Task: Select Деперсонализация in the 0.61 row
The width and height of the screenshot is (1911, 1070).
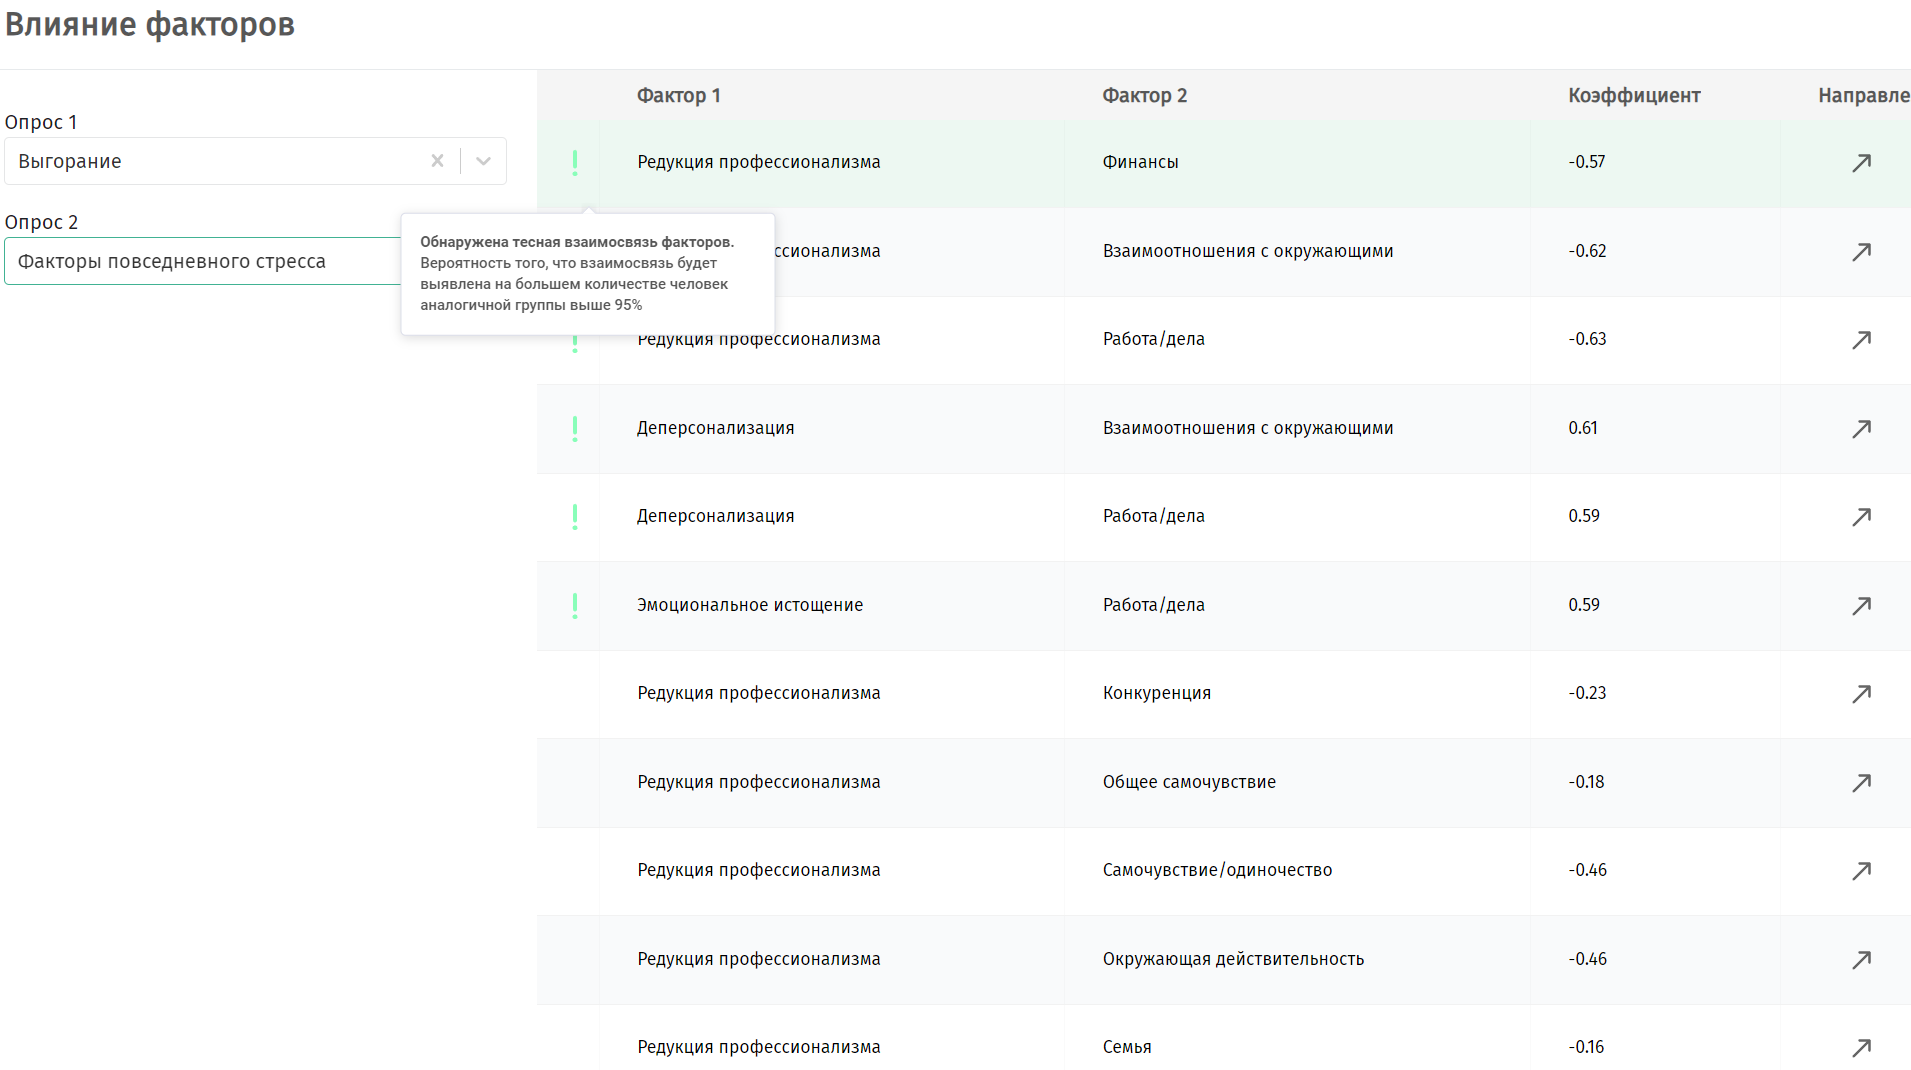Action: (716, 428)
